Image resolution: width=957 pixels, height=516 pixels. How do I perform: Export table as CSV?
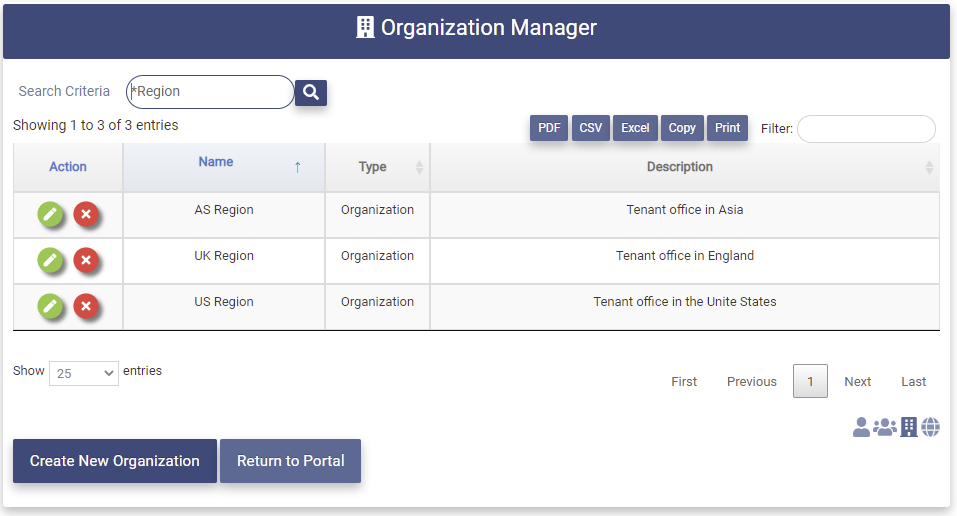[x=590, y=128]
